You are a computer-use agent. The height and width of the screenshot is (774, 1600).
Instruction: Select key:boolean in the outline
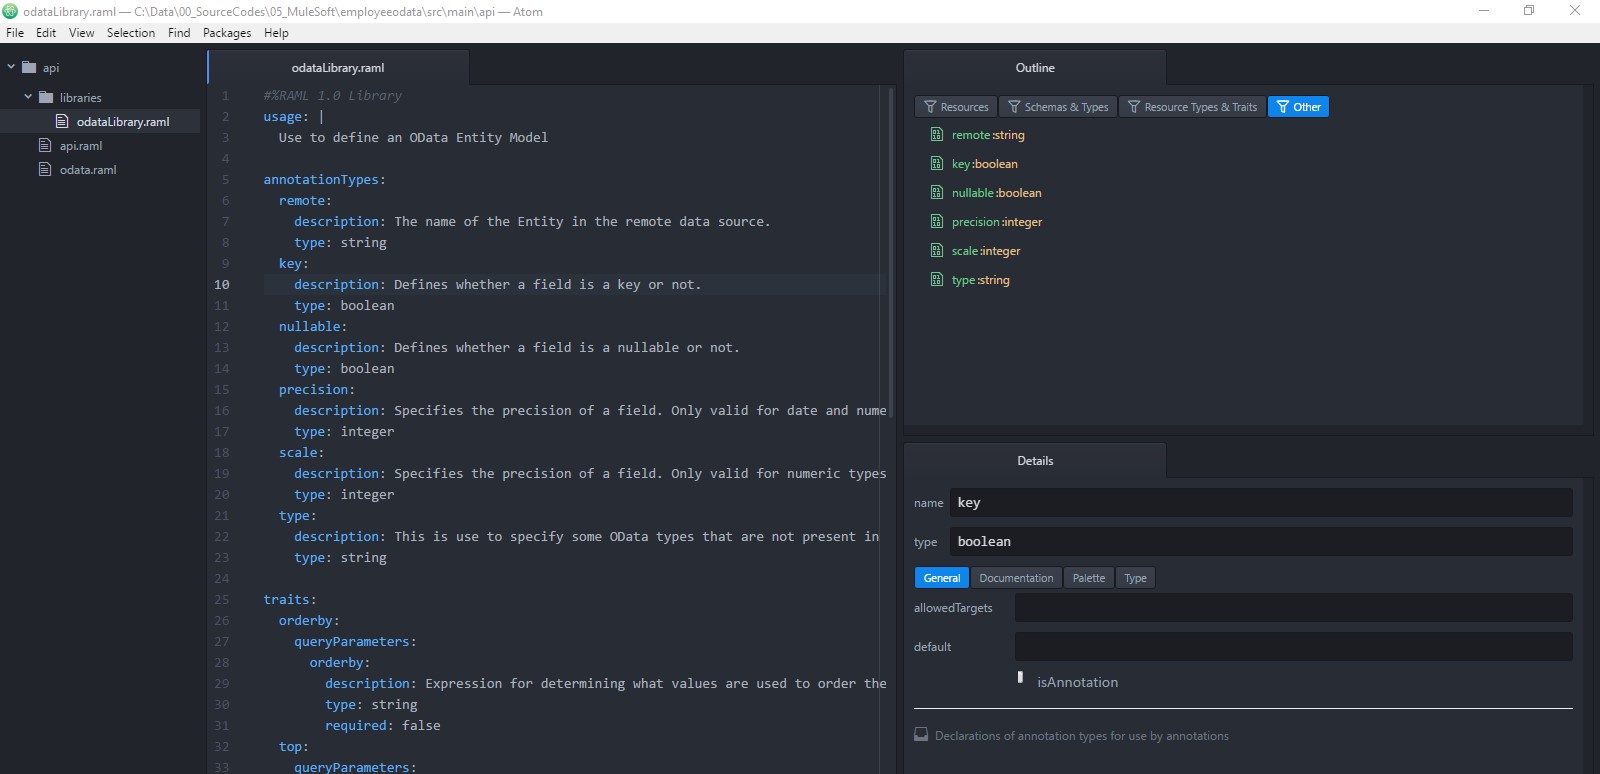(x=985, y=164)
